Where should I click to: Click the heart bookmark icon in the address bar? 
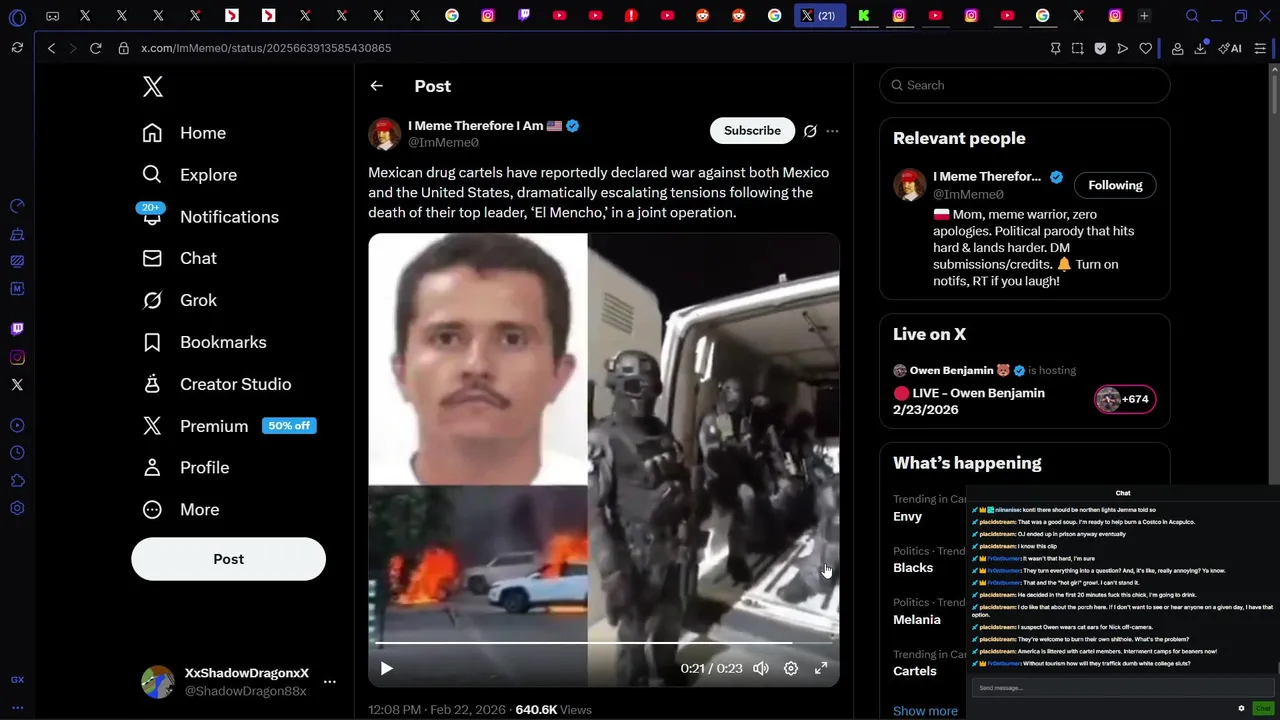coord(1145,48)
